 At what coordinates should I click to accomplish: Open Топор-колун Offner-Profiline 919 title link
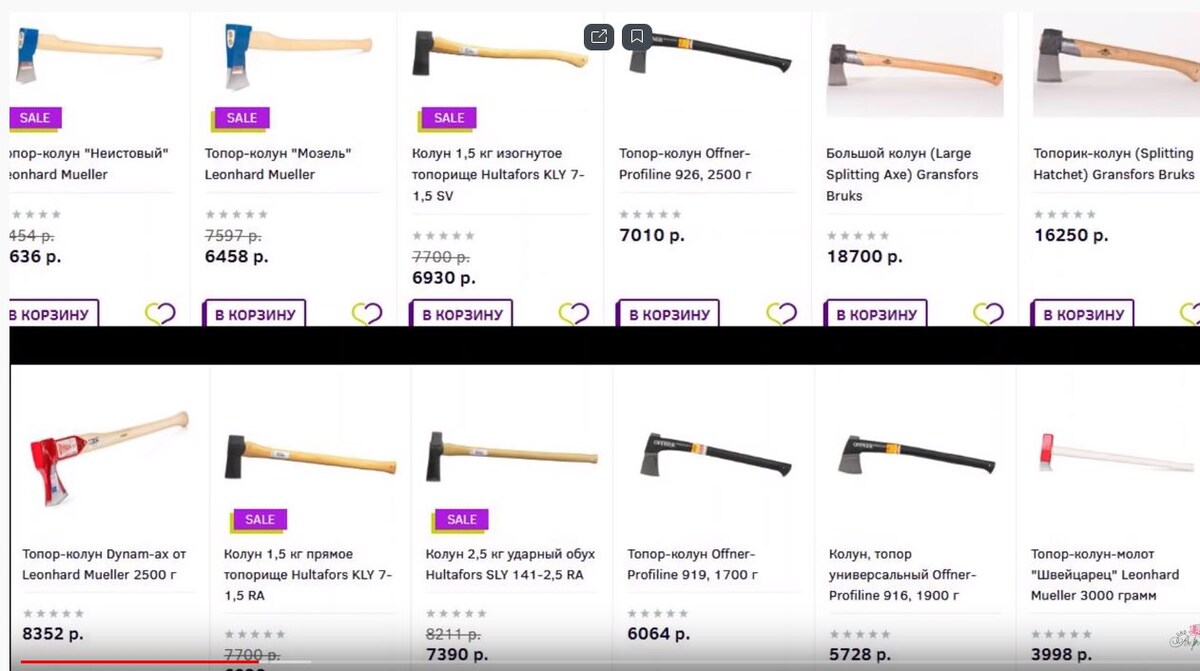coord(693,564)
